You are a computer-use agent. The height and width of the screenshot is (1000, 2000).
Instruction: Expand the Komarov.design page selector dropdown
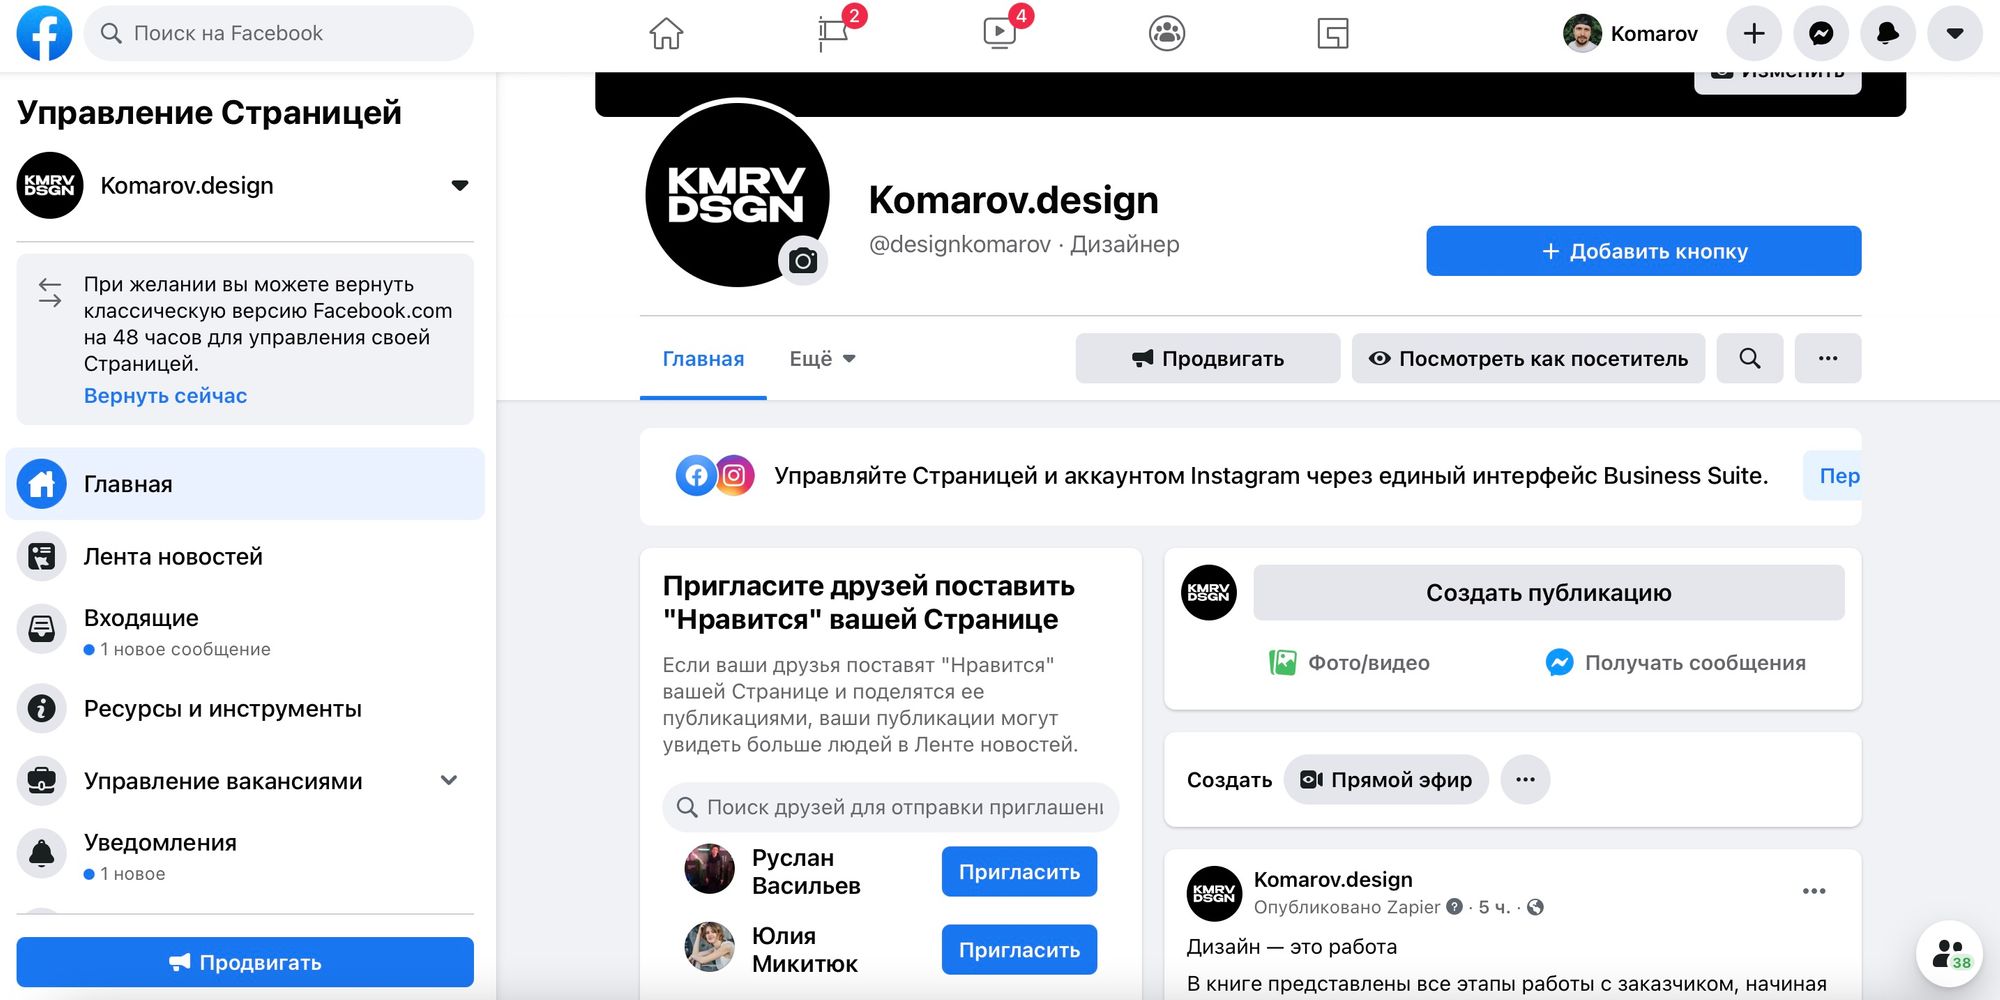pos(460,185)
